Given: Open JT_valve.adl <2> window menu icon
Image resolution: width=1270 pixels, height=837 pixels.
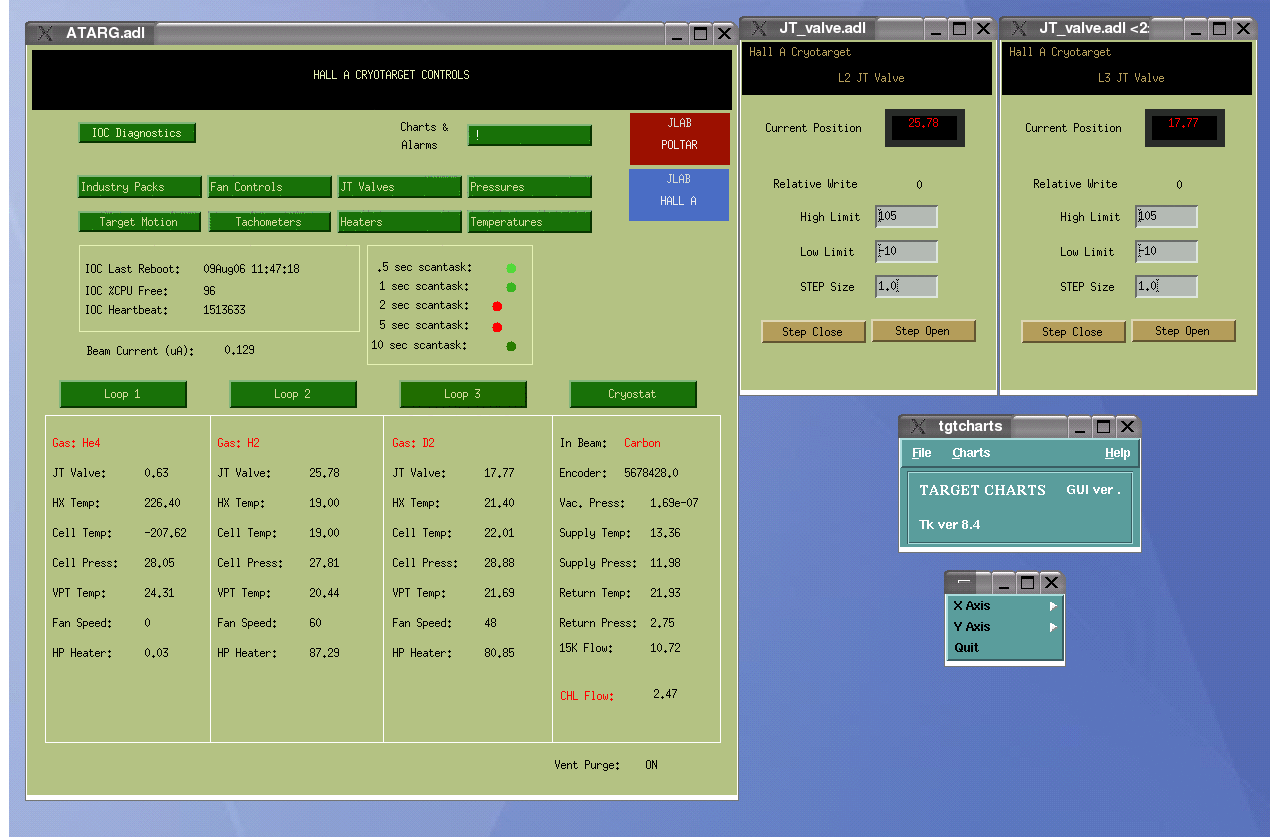Looking at the screenshot, I should (1020, 28).
